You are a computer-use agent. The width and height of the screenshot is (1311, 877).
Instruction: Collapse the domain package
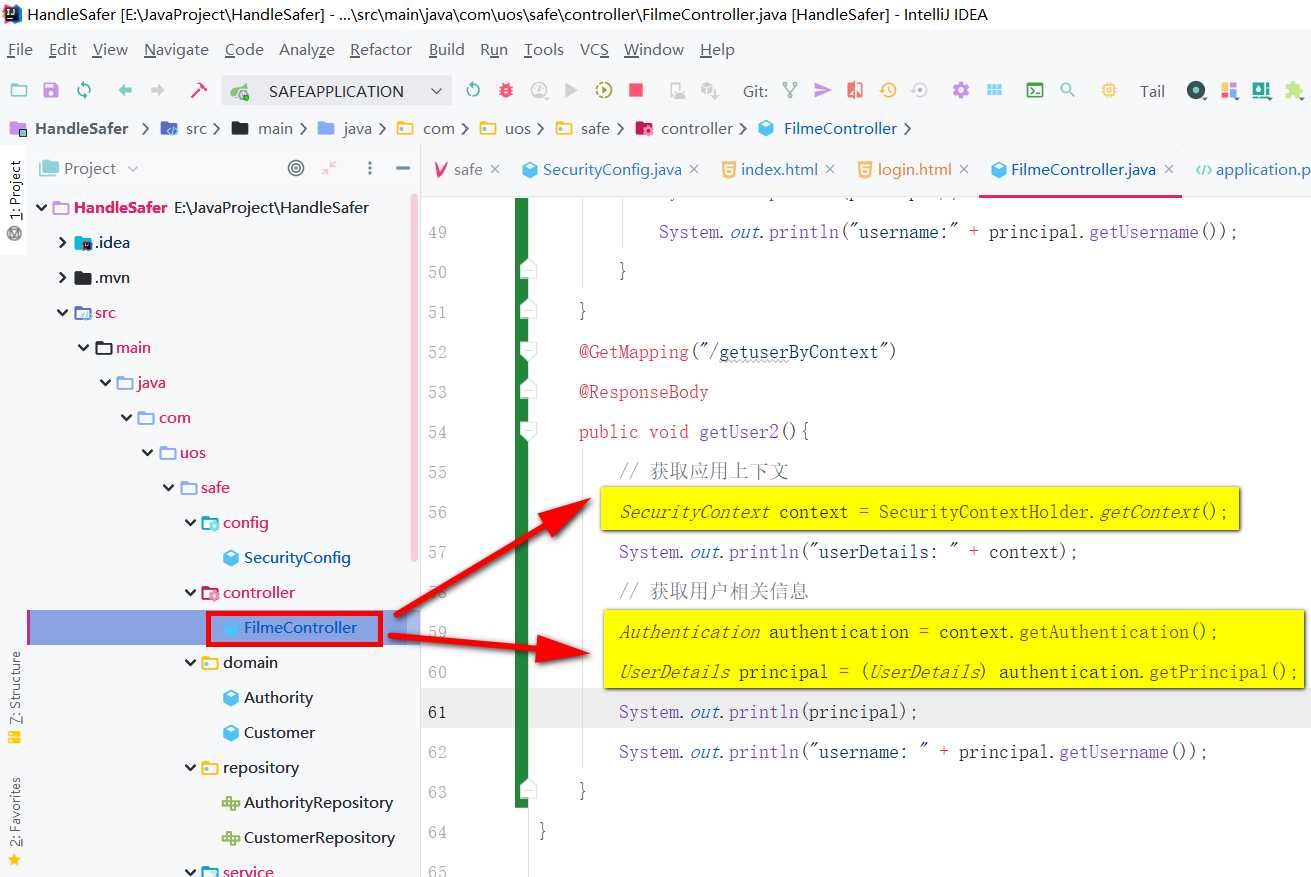click(x=190, y=663)
